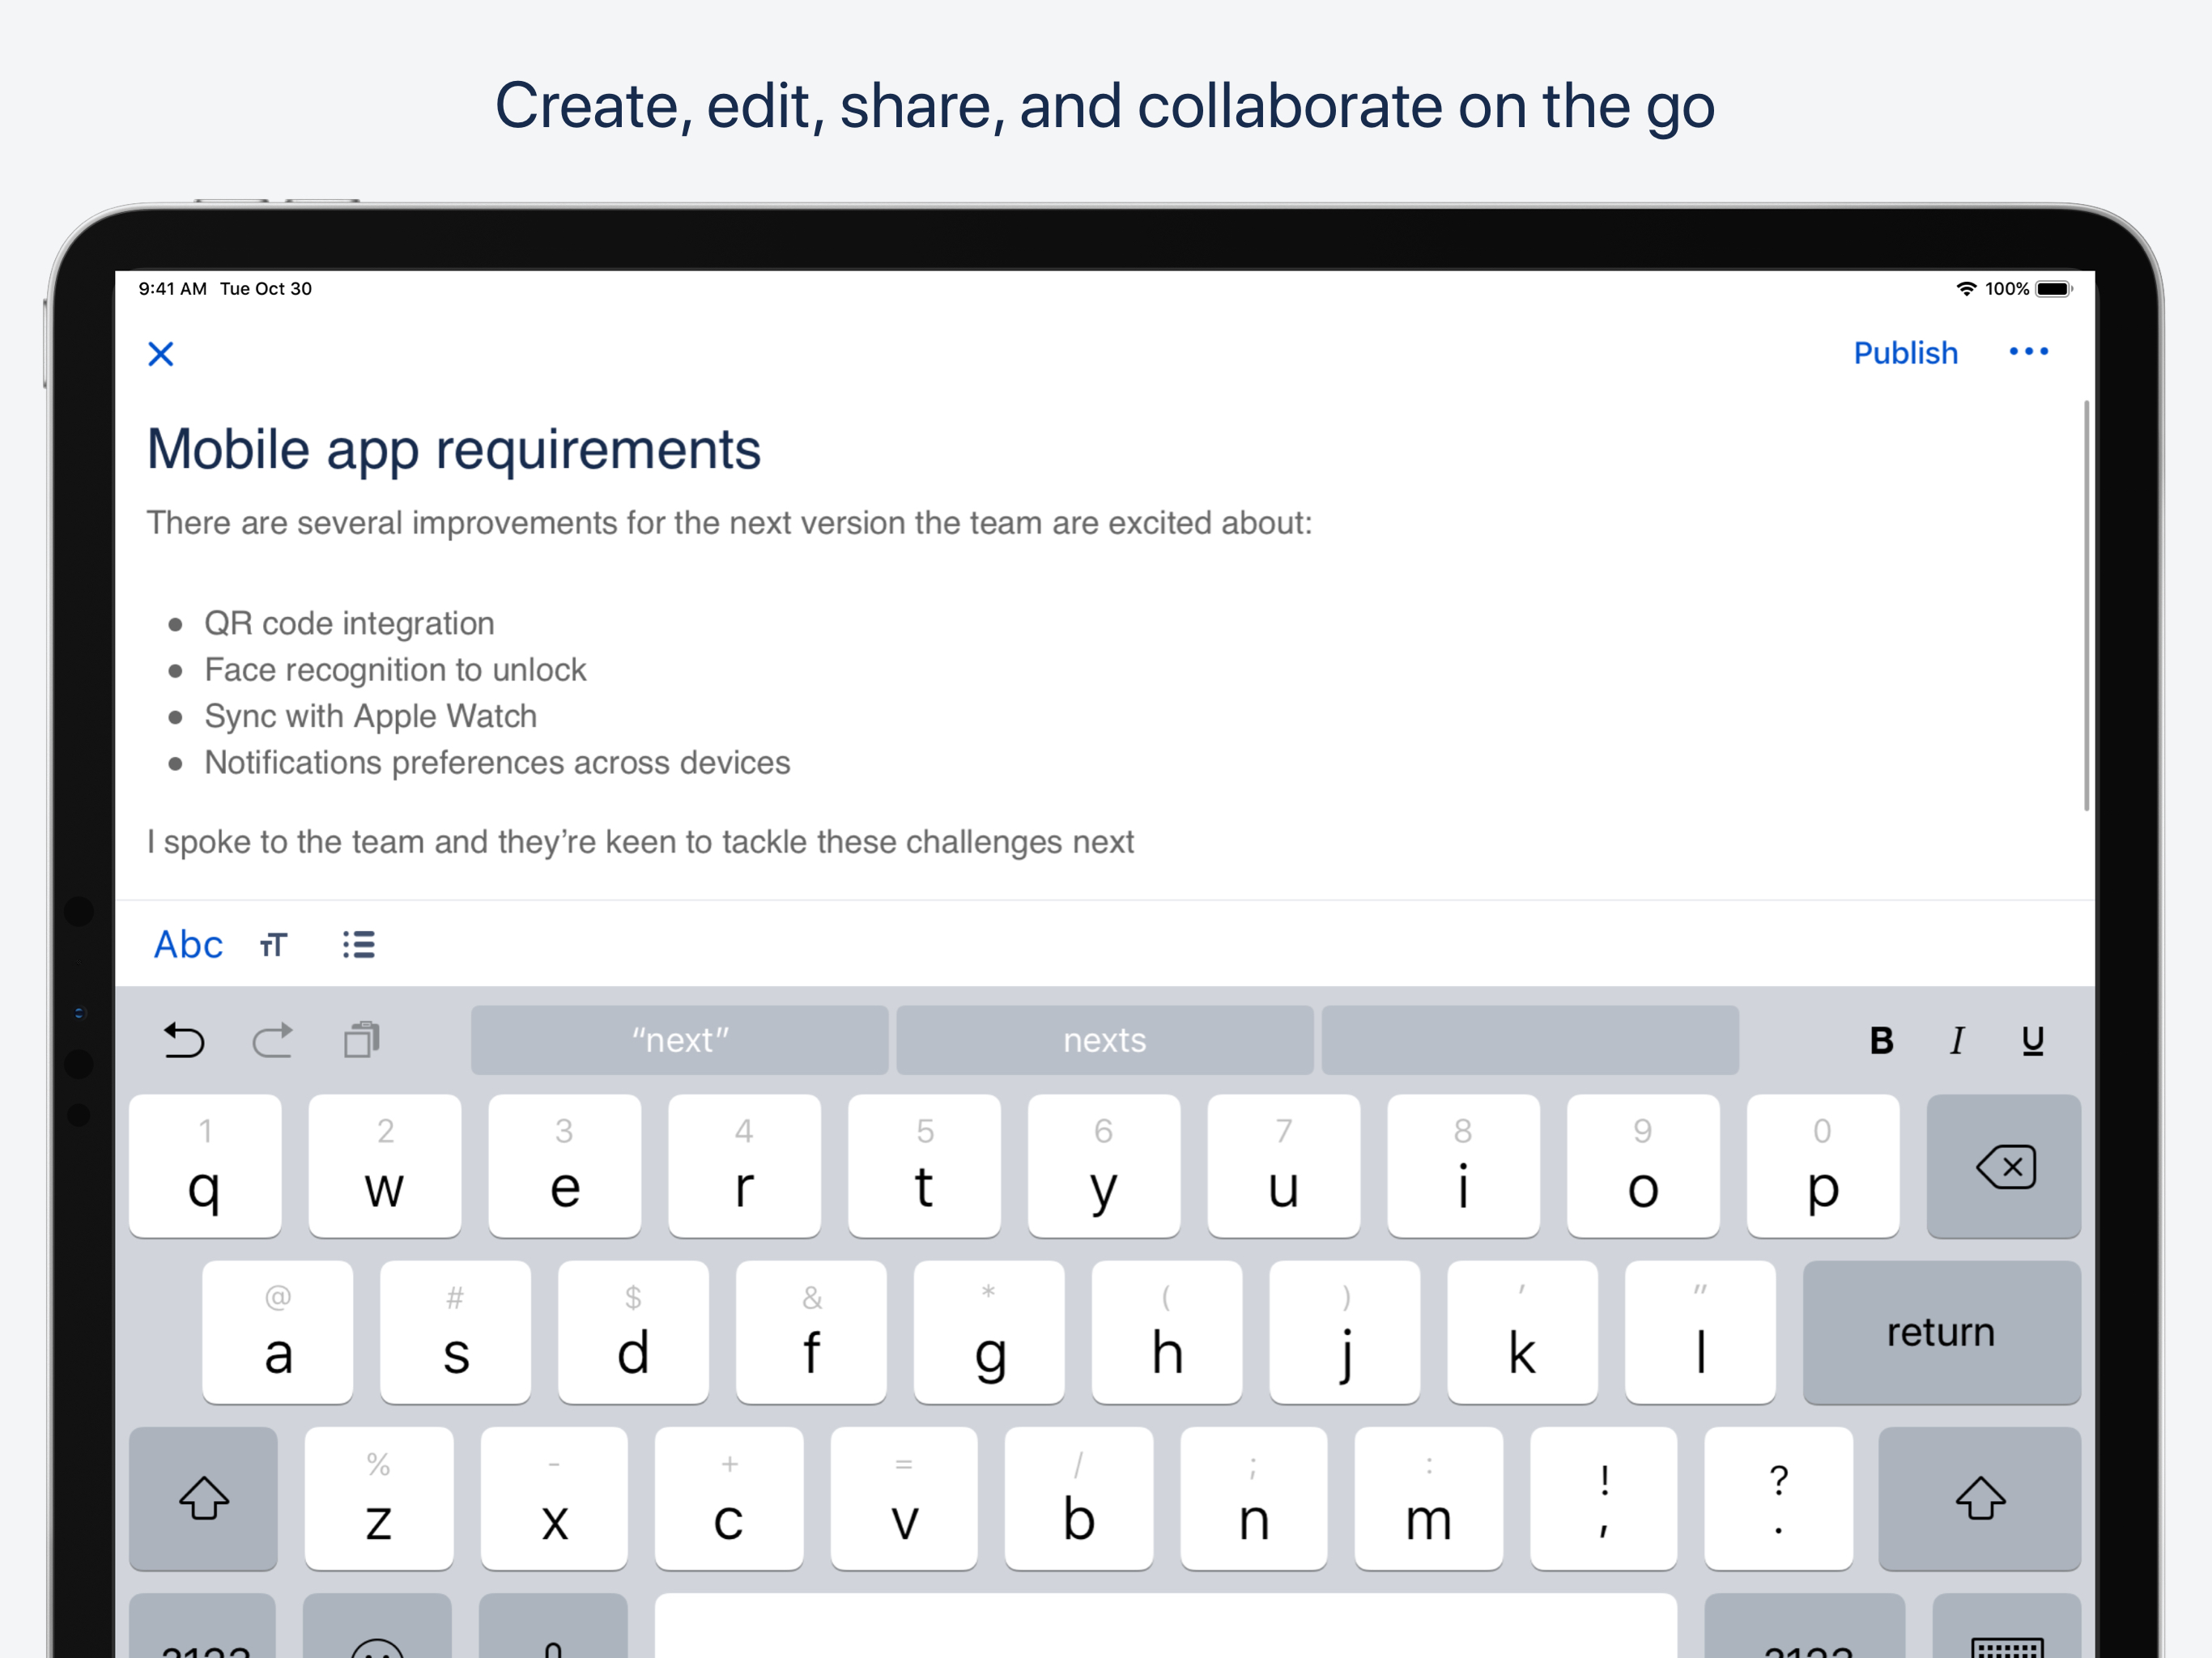
Task: Tap the paste clipboard icon
Action: coord(361,1040)
